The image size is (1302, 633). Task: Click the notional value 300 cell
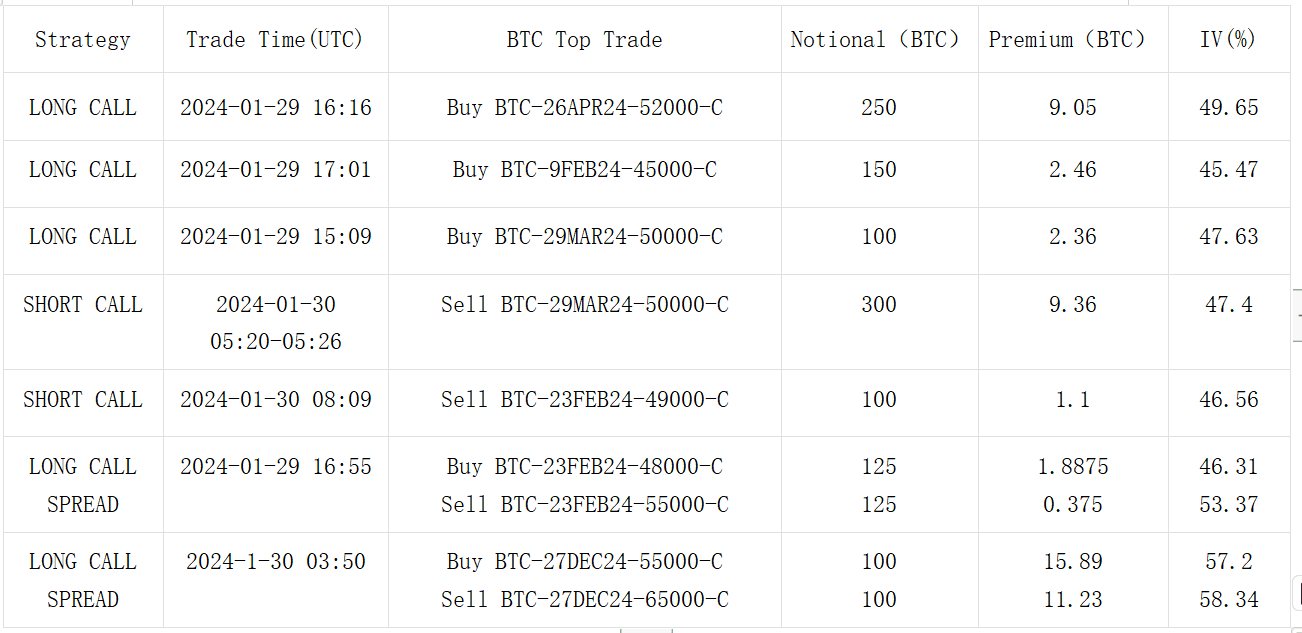click(x=878, y=305)
